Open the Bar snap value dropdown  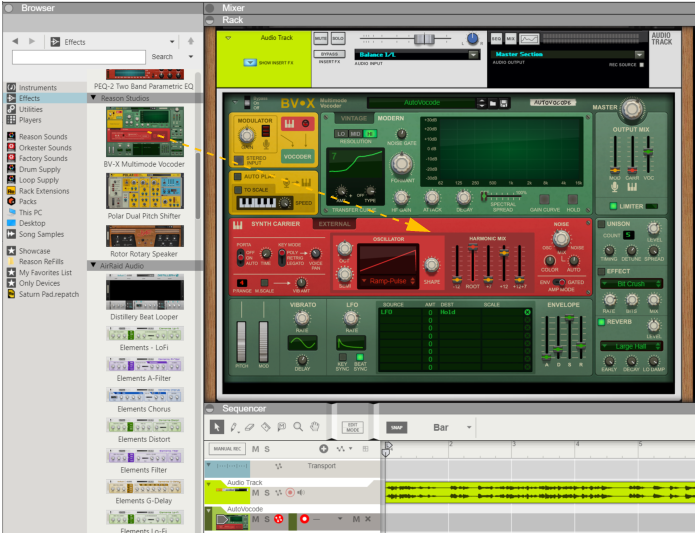[x=469, y=427]
